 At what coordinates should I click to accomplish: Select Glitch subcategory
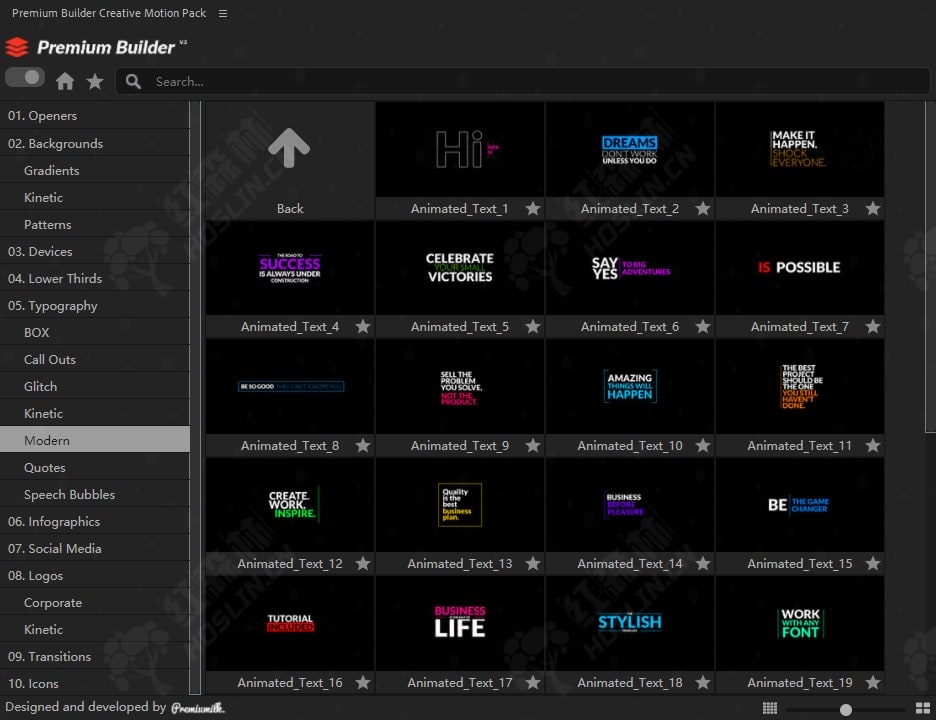(x=95, y=386)
